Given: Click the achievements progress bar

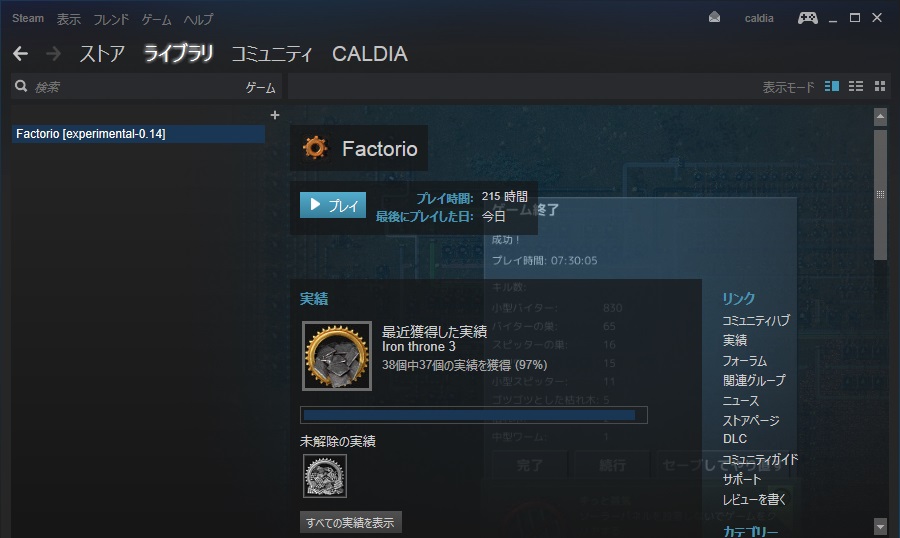Looking at the screenshot, I should [474, 415].
